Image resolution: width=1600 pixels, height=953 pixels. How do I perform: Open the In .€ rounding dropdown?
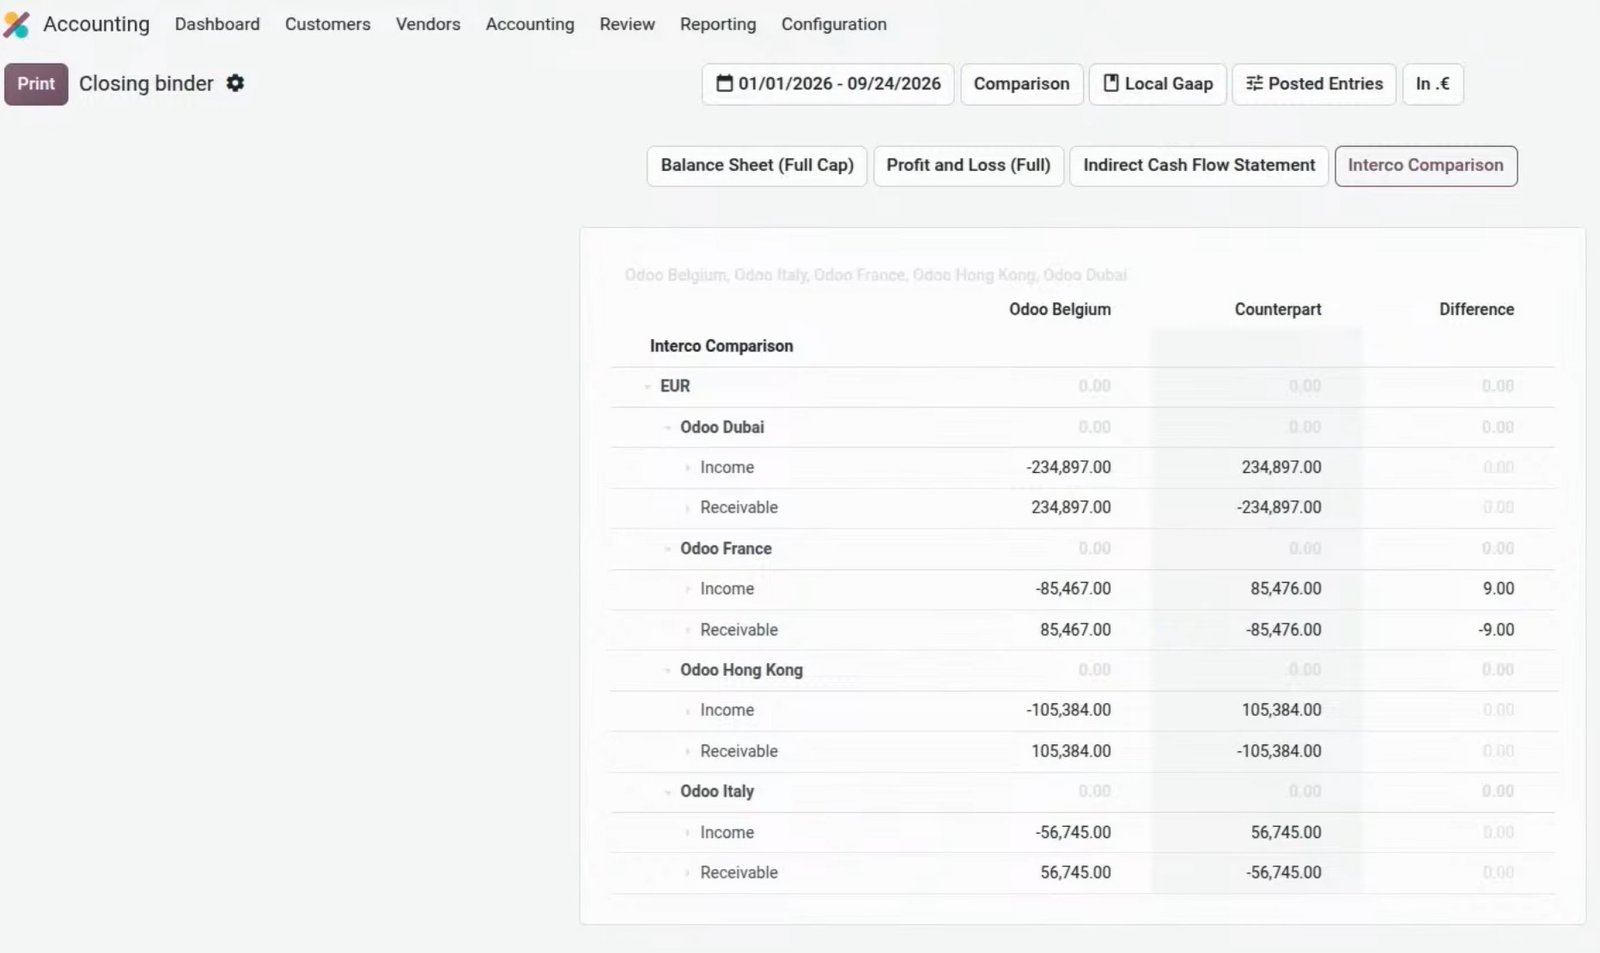[1433, 84]
